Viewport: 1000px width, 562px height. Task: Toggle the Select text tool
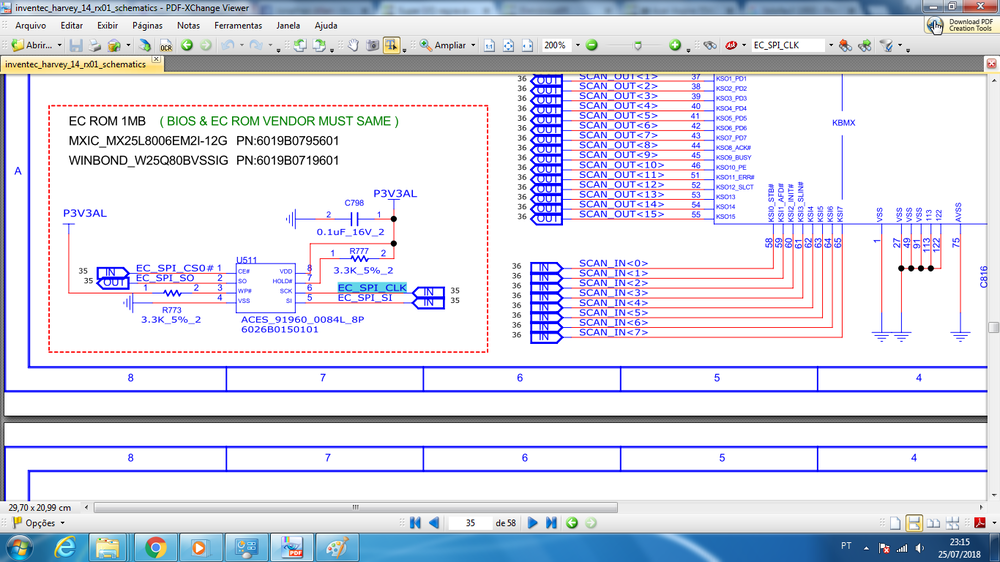(x=391, y=46)
